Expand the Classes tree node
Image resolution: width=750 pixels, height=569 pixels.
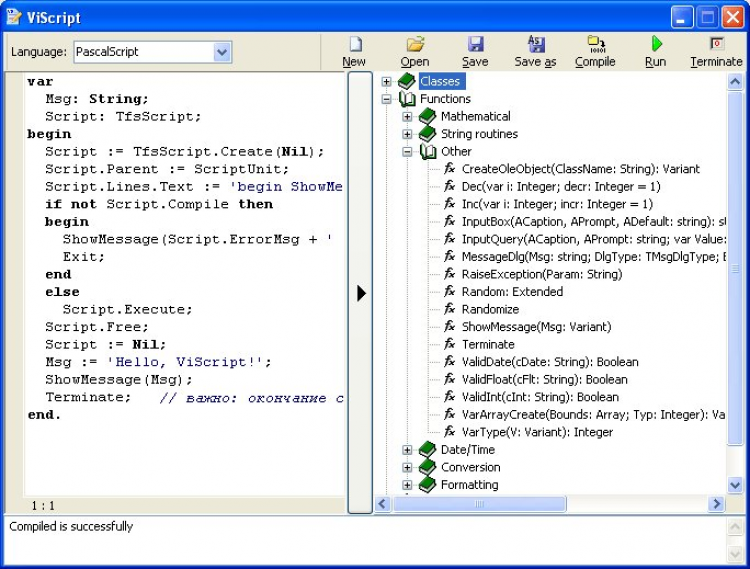[386, 82]
